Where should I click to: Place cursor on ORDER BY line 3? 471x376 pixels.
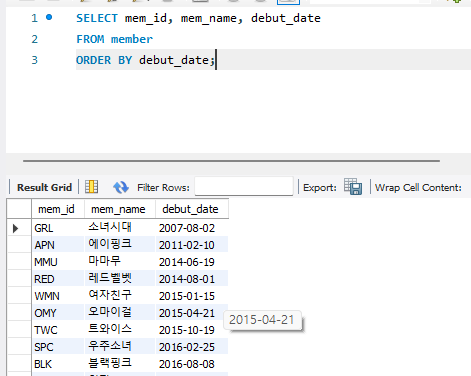point(145,60)
